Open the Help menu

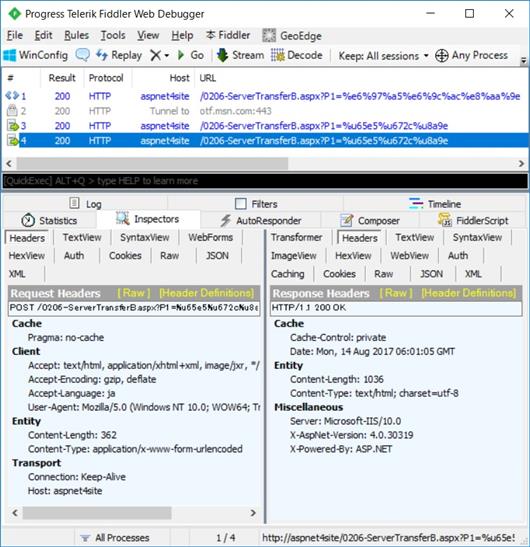pyautogui.click(x=182, y=35)
